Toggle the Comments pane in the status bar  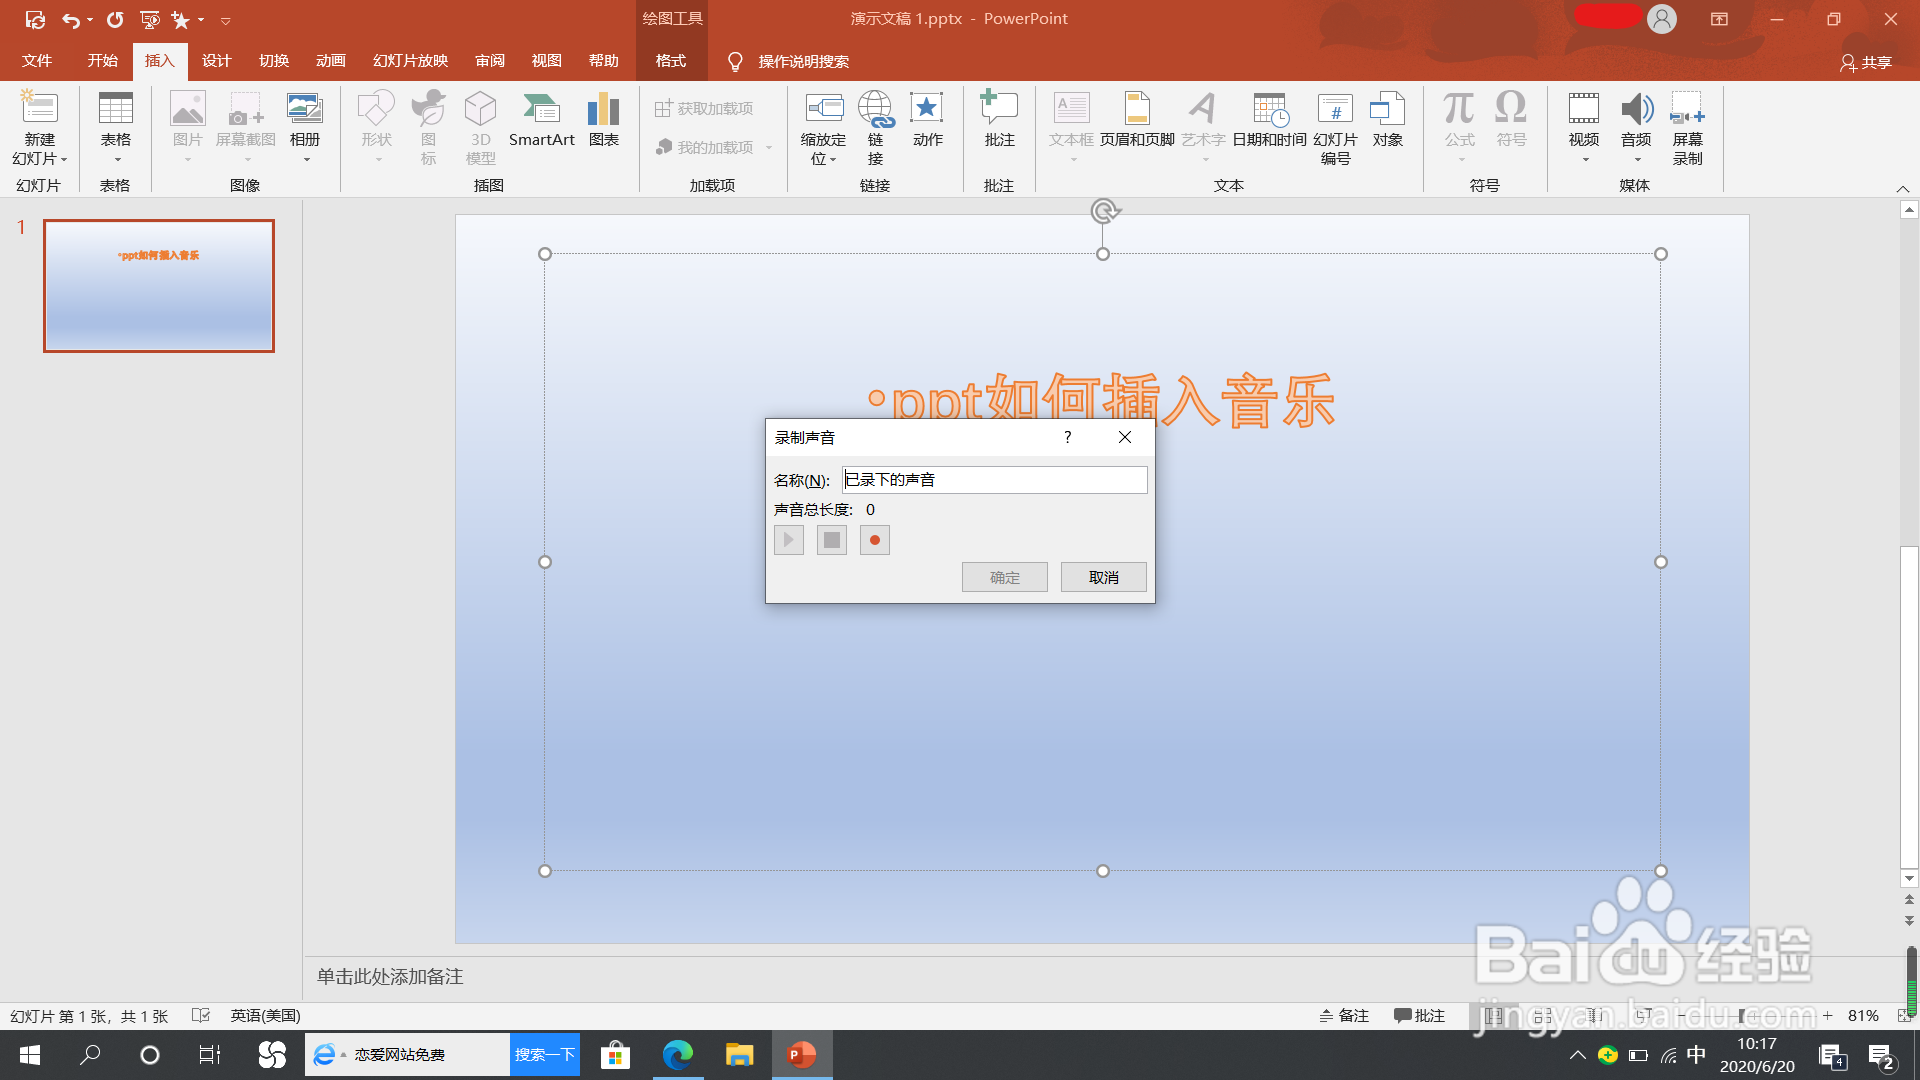coord(1419,1016)
